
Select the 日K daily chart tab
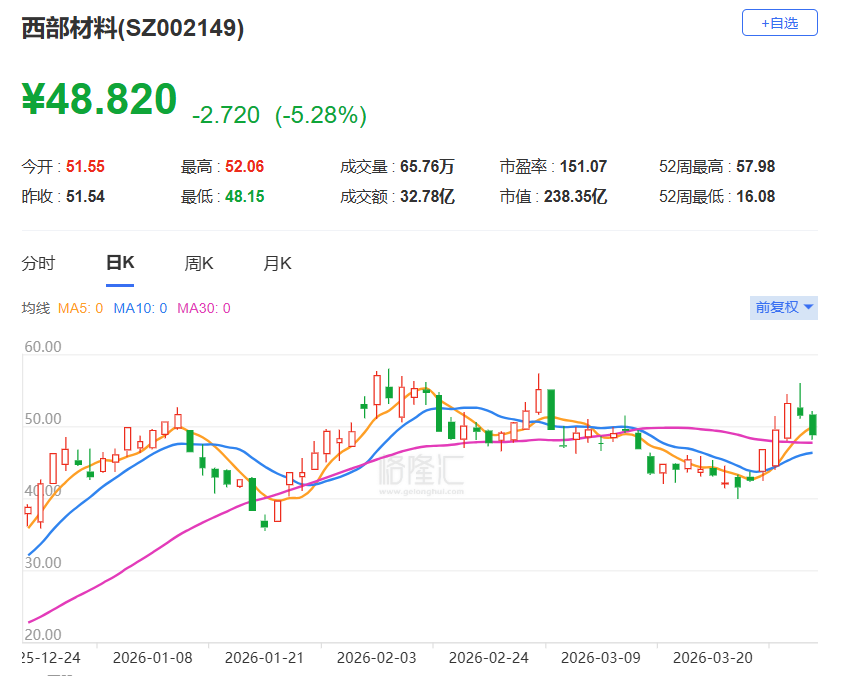120,264
